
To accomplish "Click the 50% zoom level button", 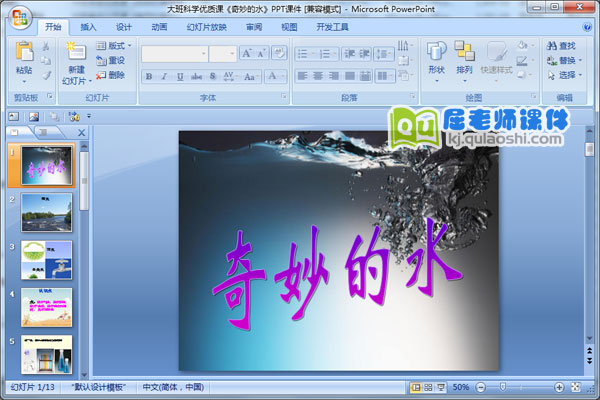I will pyautogui.click(x=461, y=387).
